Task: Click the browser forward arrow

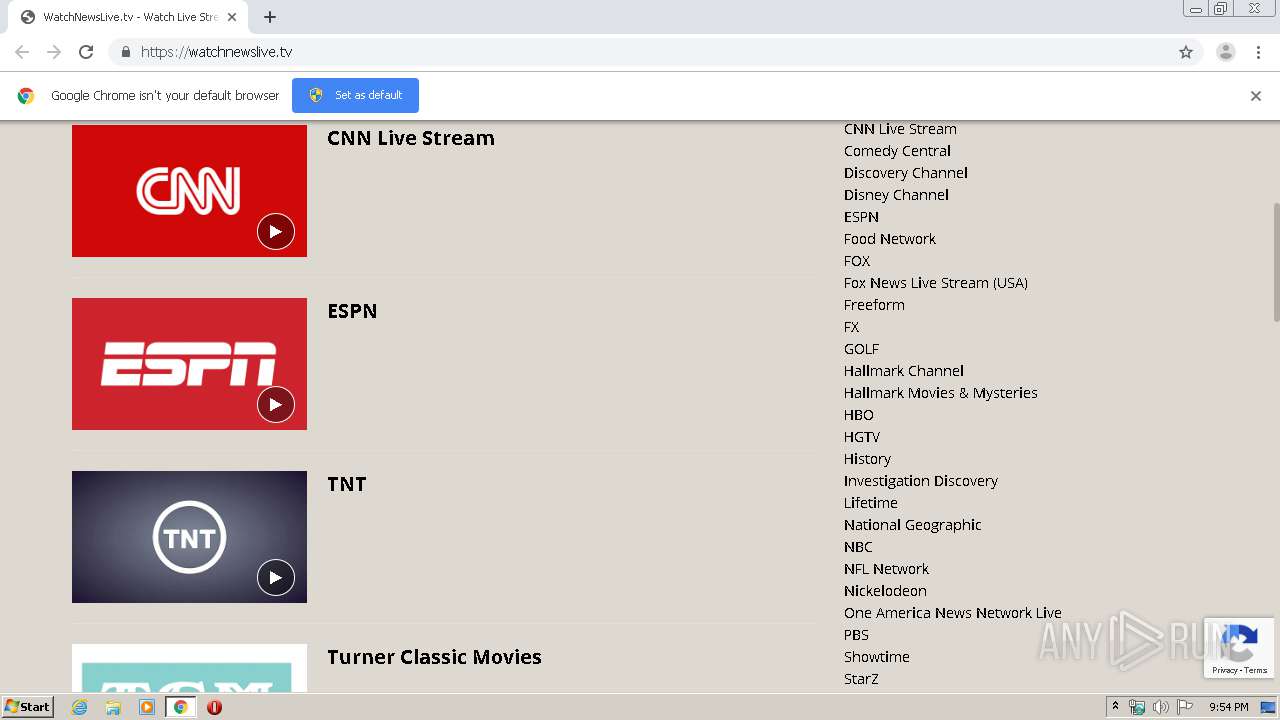Action: tap(54, 52)
